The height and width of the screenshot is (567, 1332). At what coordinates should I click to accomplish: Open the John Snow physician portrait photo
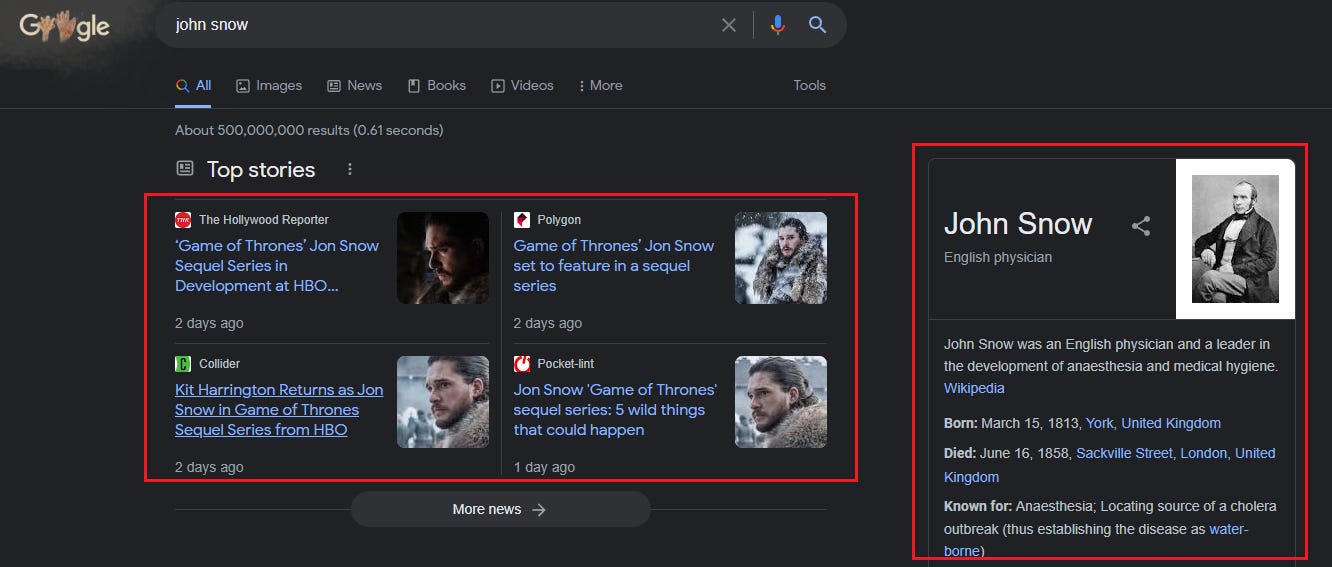[1235, 239]
